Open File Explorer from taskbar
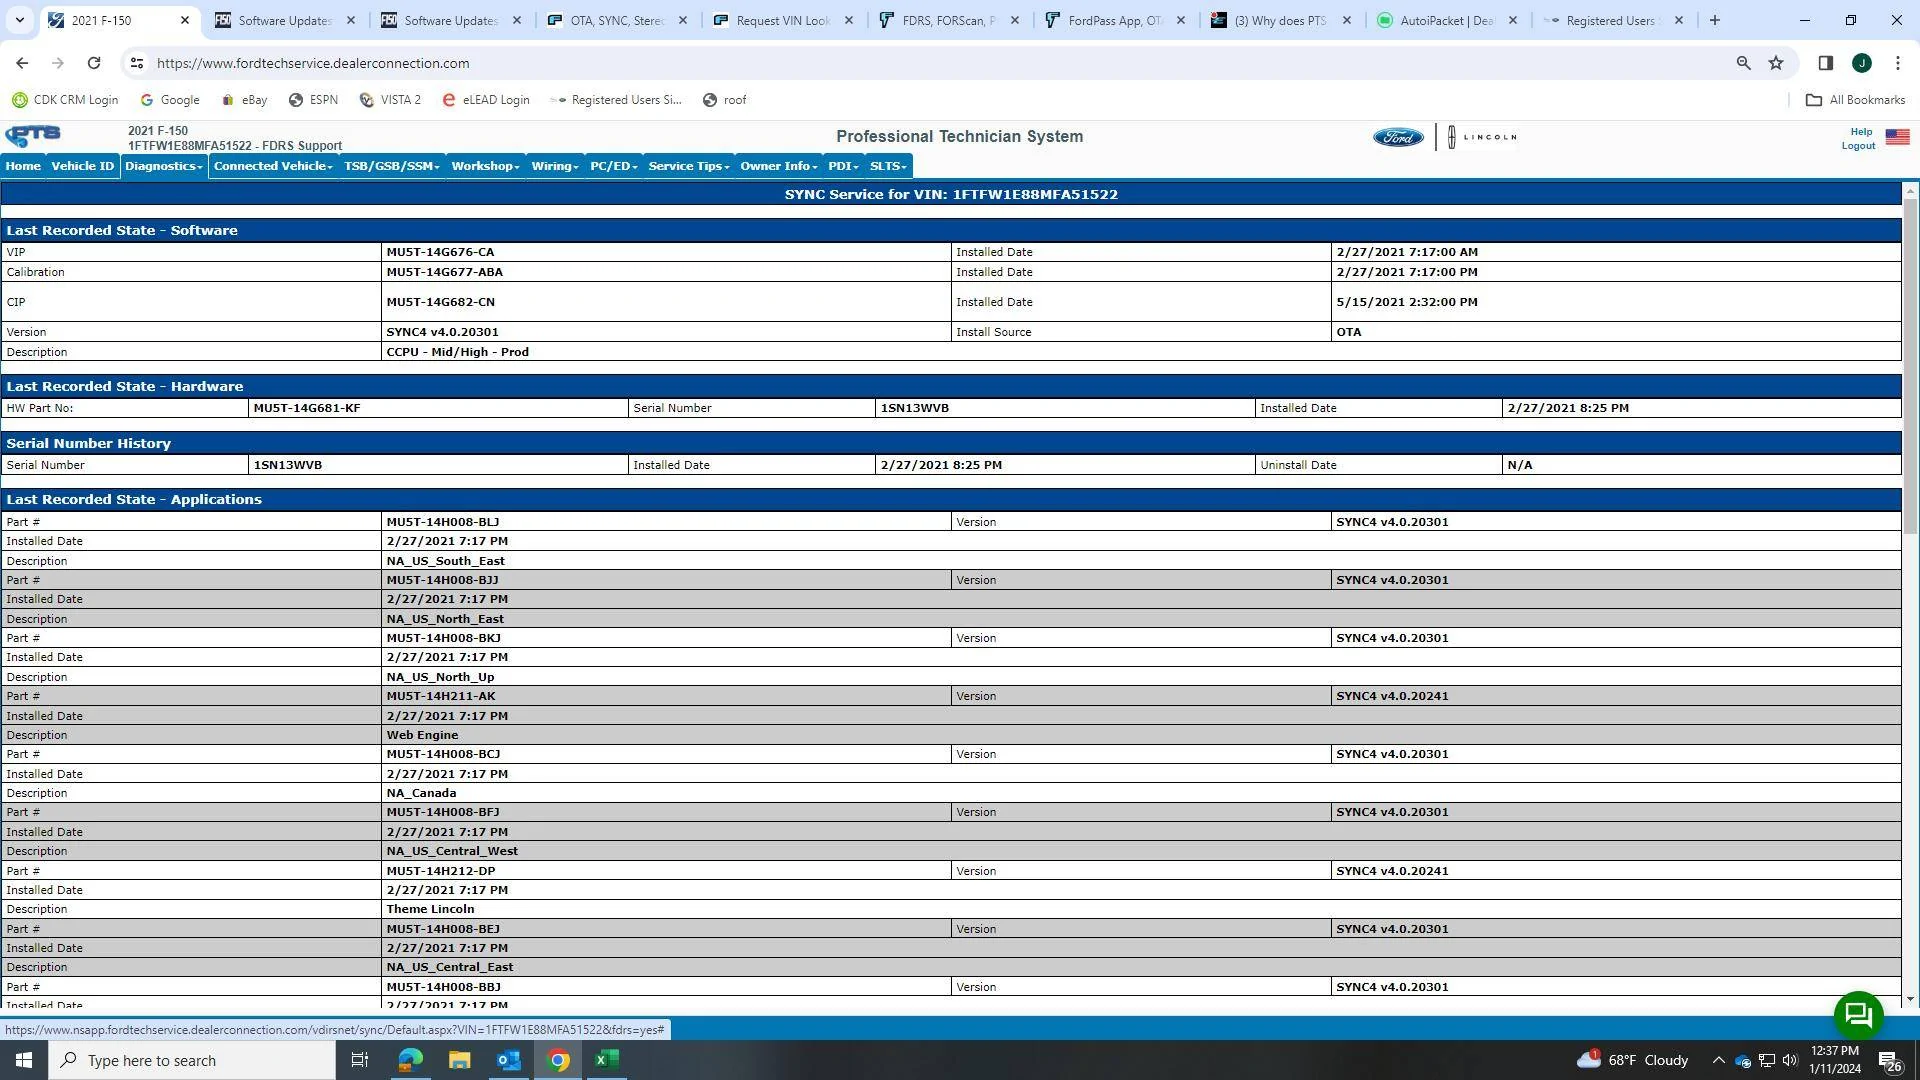 (459, 1060)
